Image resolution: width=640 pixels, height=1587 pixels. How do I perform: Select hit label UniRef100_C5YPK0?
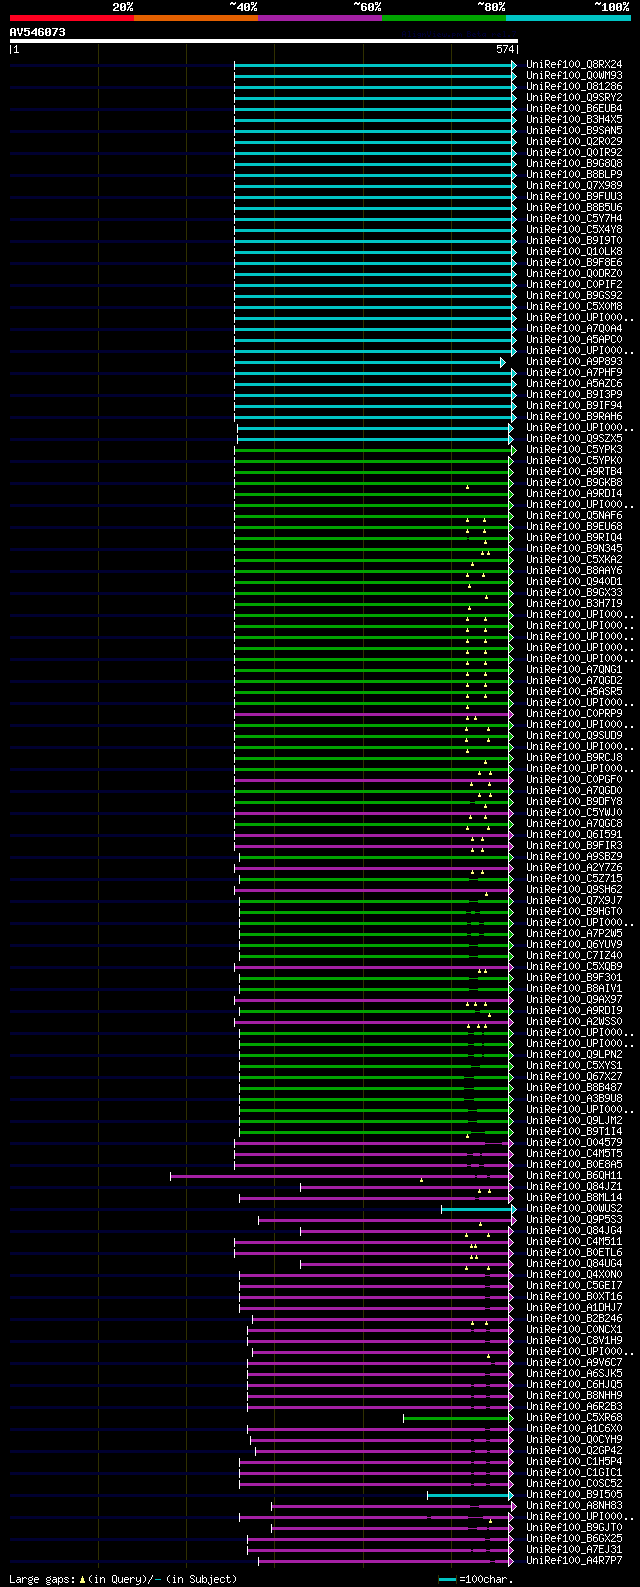click(x=576, y=460)
